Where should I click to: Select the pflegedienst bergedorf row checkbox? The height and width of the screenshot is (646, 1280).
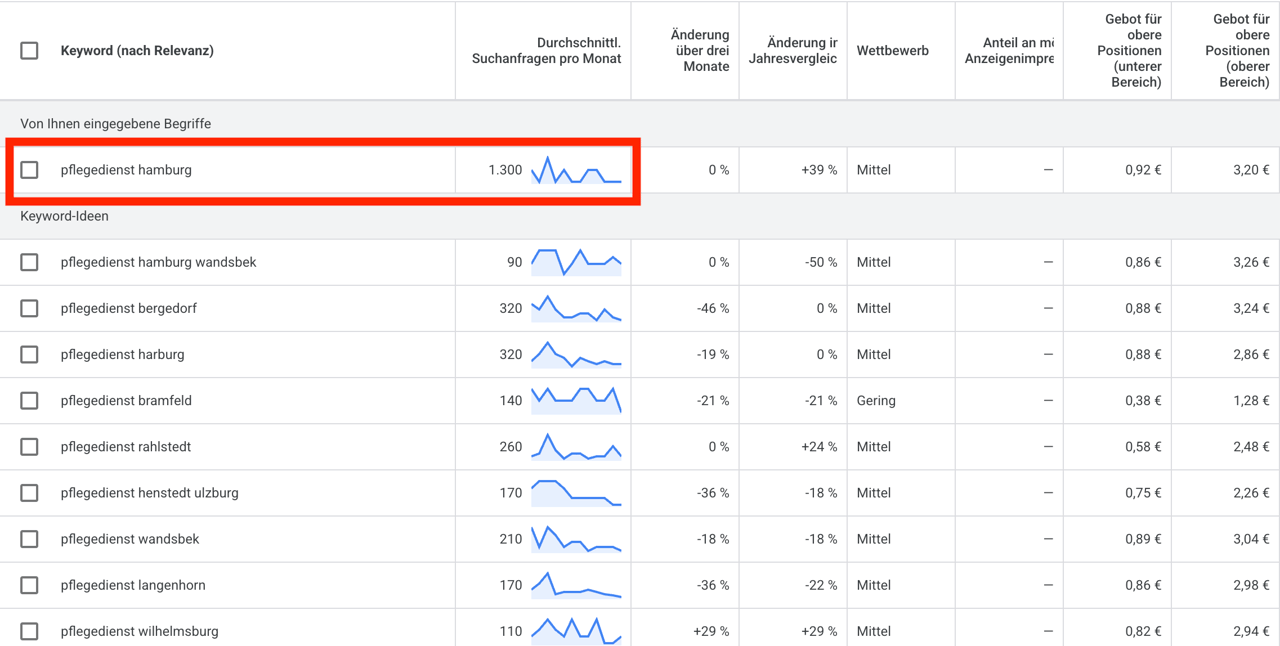click(x=29, y=308)
